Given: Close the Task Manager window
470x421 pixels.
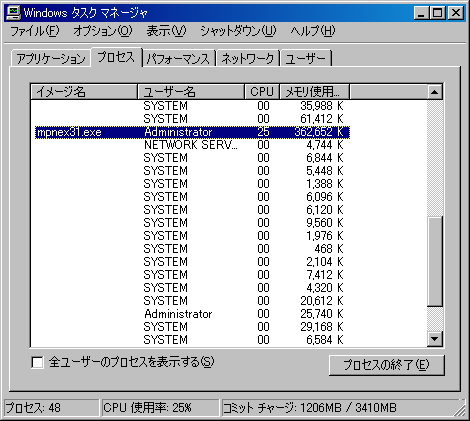Looking at the screenshot, I should point(455,13).
